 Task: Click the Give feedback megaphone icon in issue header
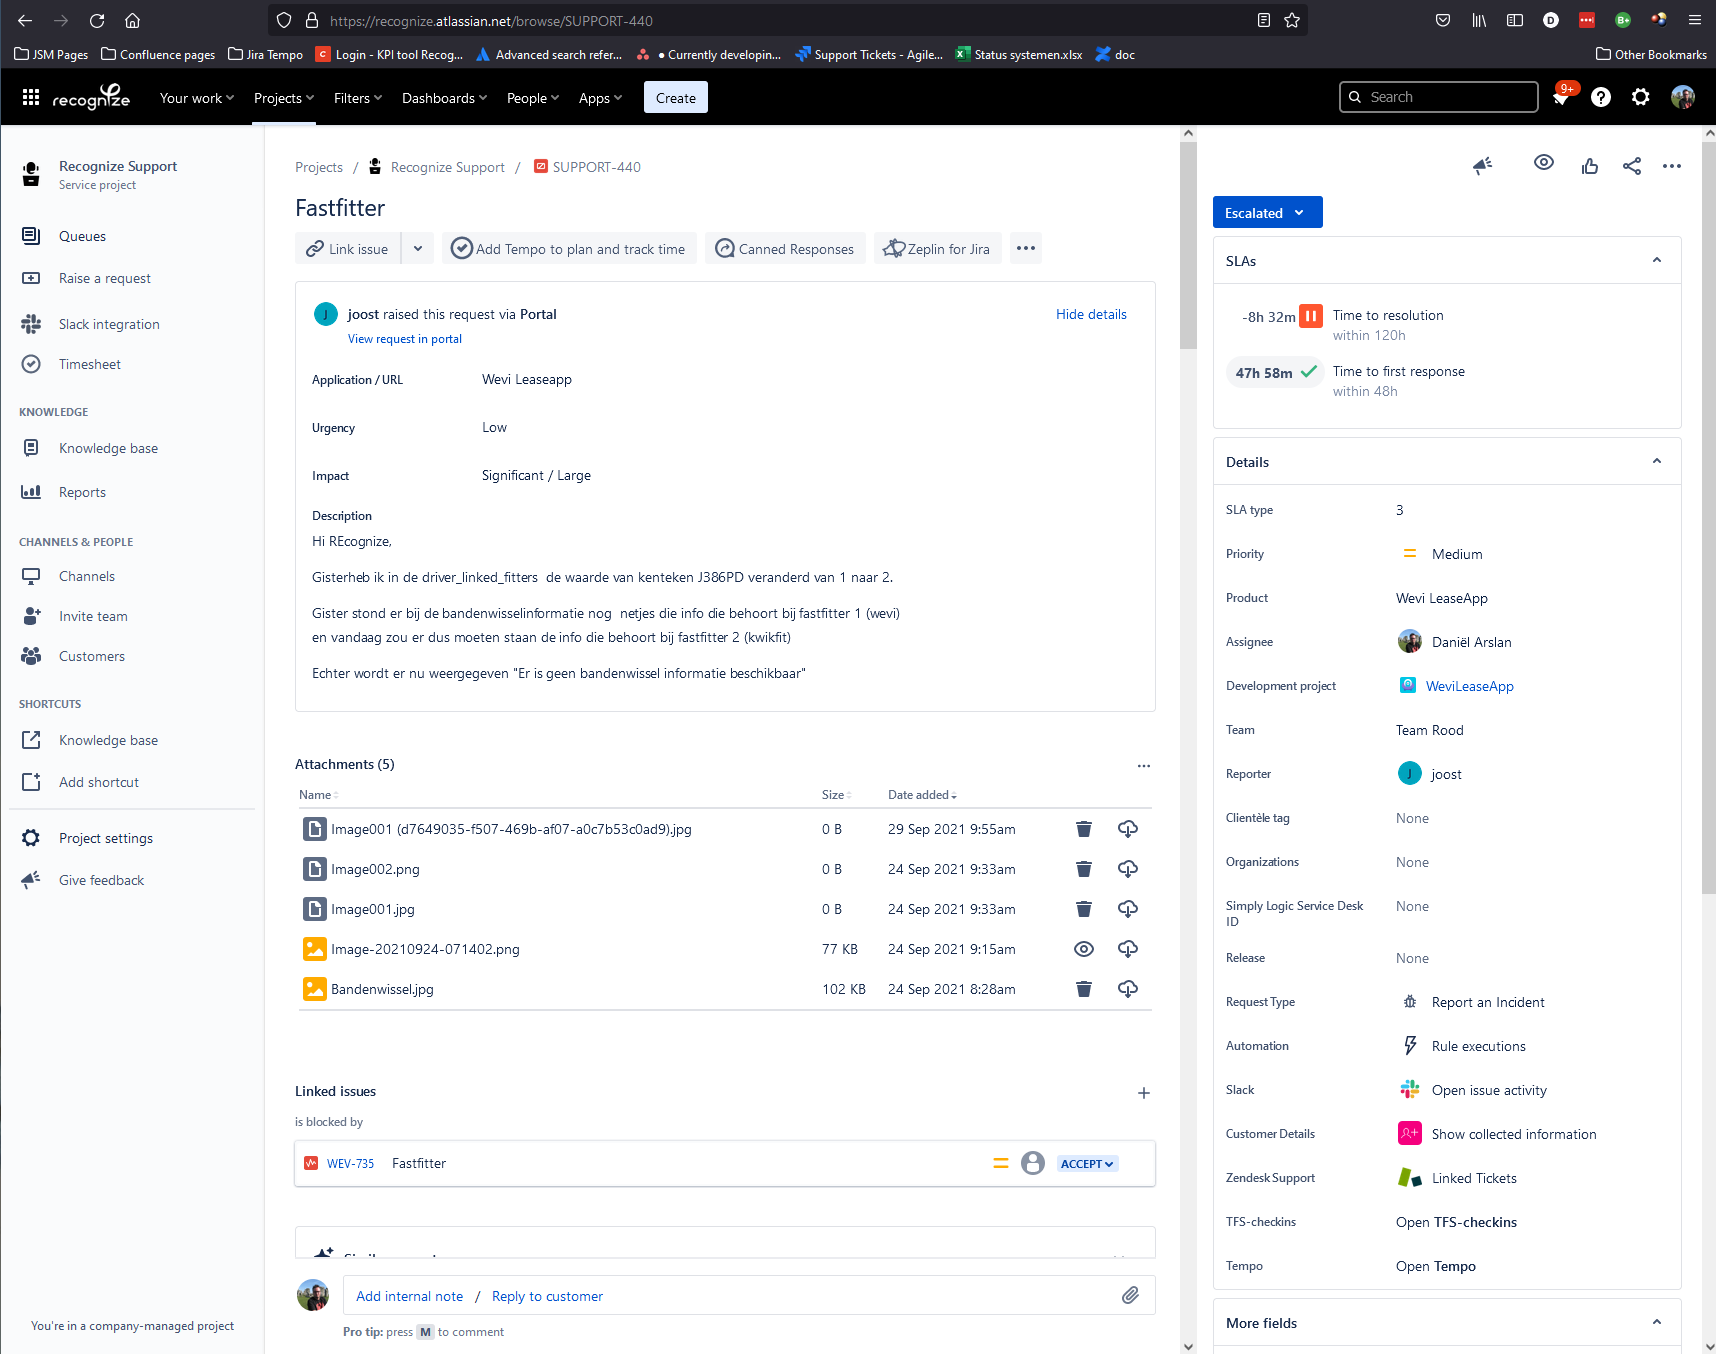tap(1482, 166)
